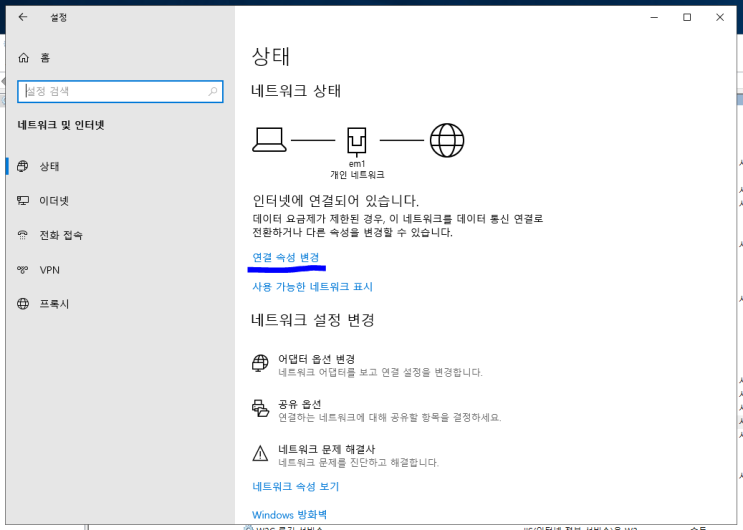This screenshot has height=530, width=743.
Task: Click the VPN icon in sidebar
Action: point(23,270)
